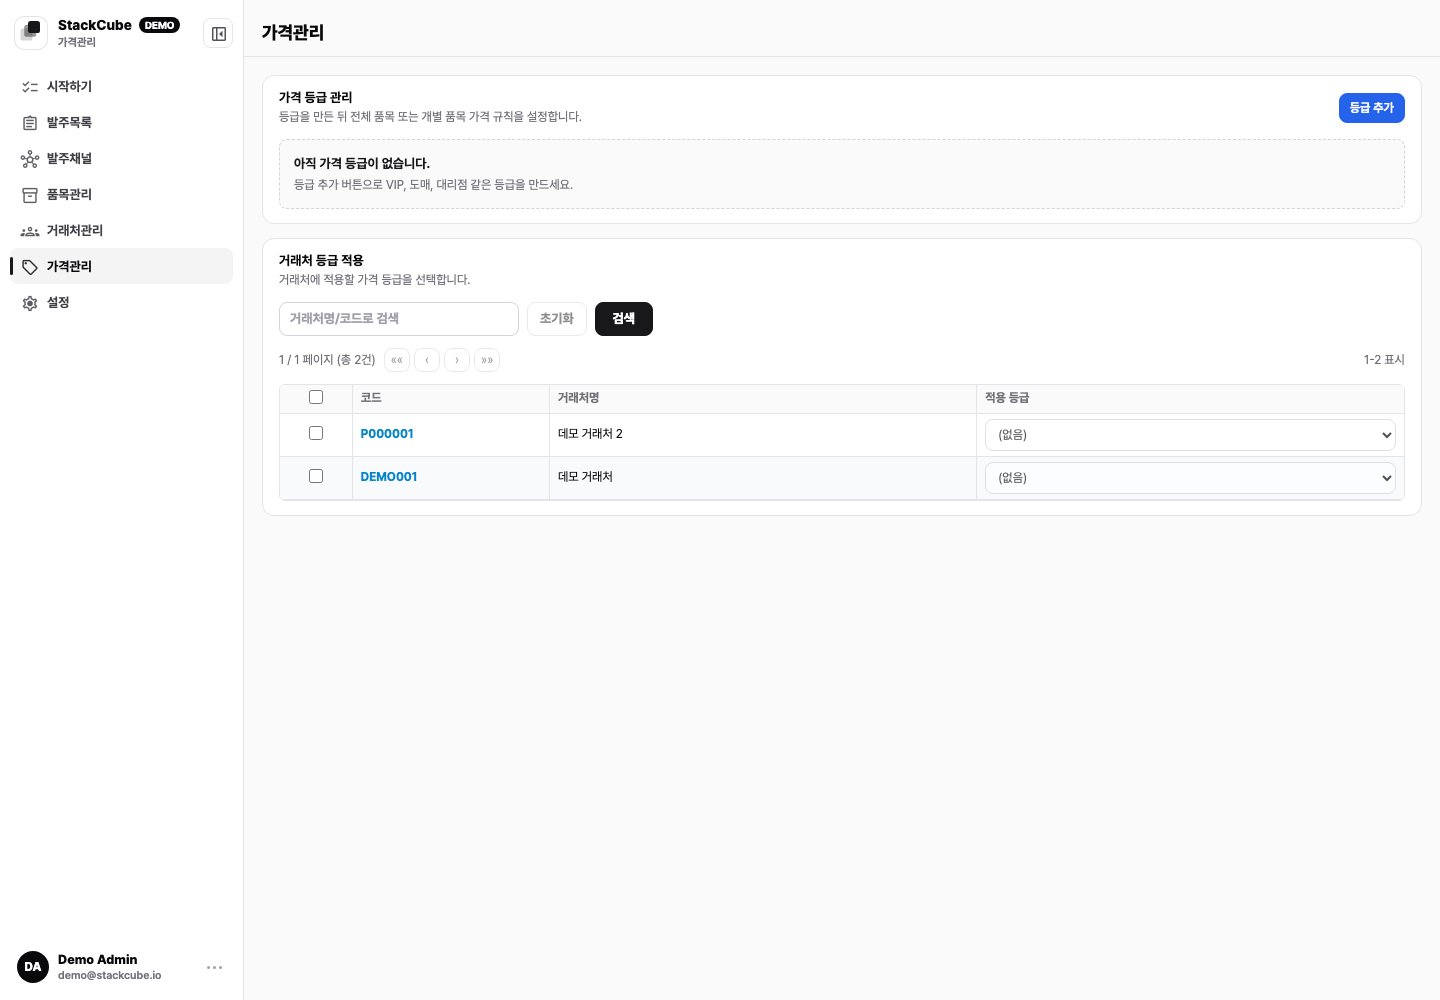Navigate to 거래처관리 menu
This screenshot has height=1000, width=1440.
(x=121, y=231)
